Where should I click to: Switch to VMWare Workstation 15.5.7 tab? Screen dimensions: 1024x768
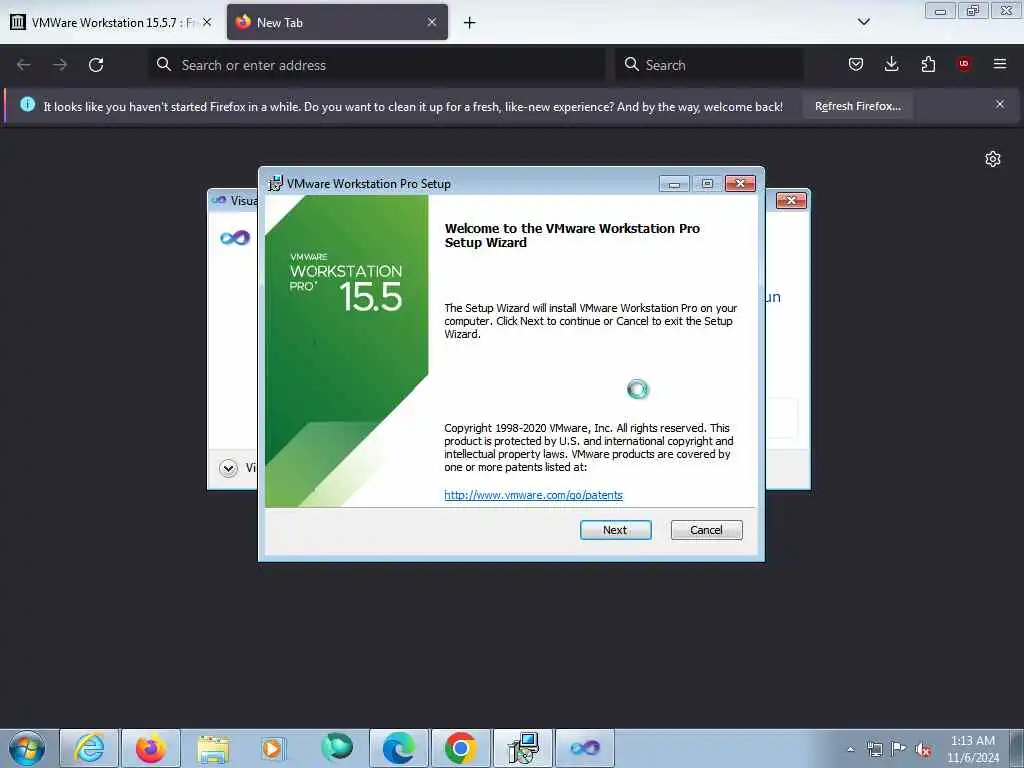tap(111, 22)
